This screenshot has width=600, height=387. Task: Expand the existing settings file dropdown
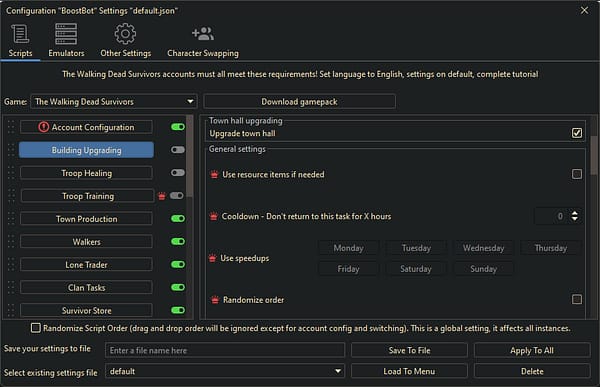click(x=225, y=371)
